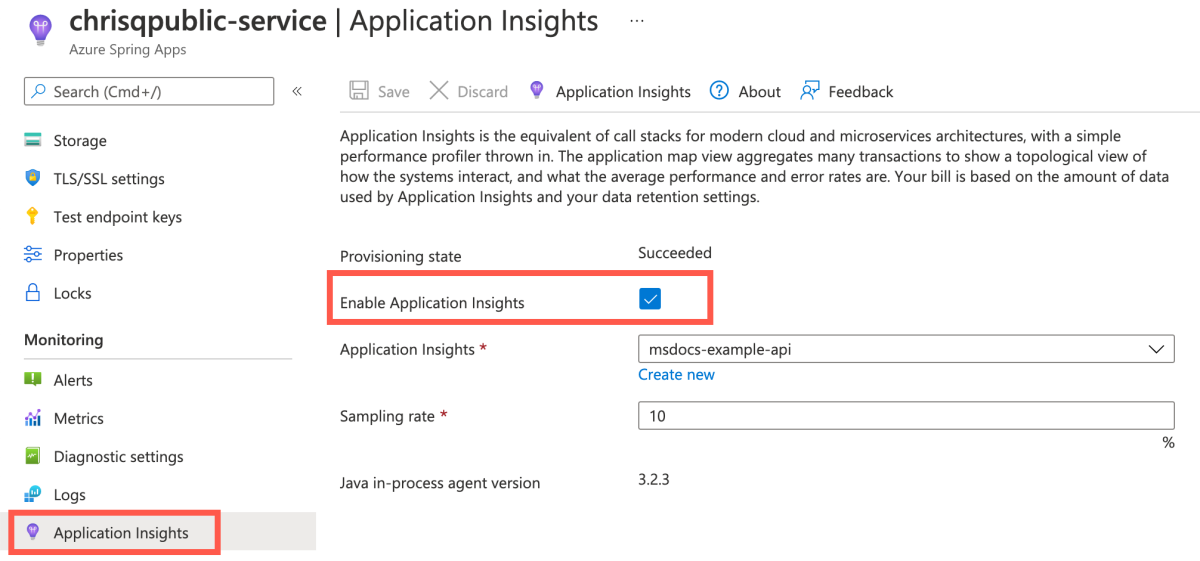Open About in the toolbar
This screenshot has width=1200, height=561.
pos(745,91)
